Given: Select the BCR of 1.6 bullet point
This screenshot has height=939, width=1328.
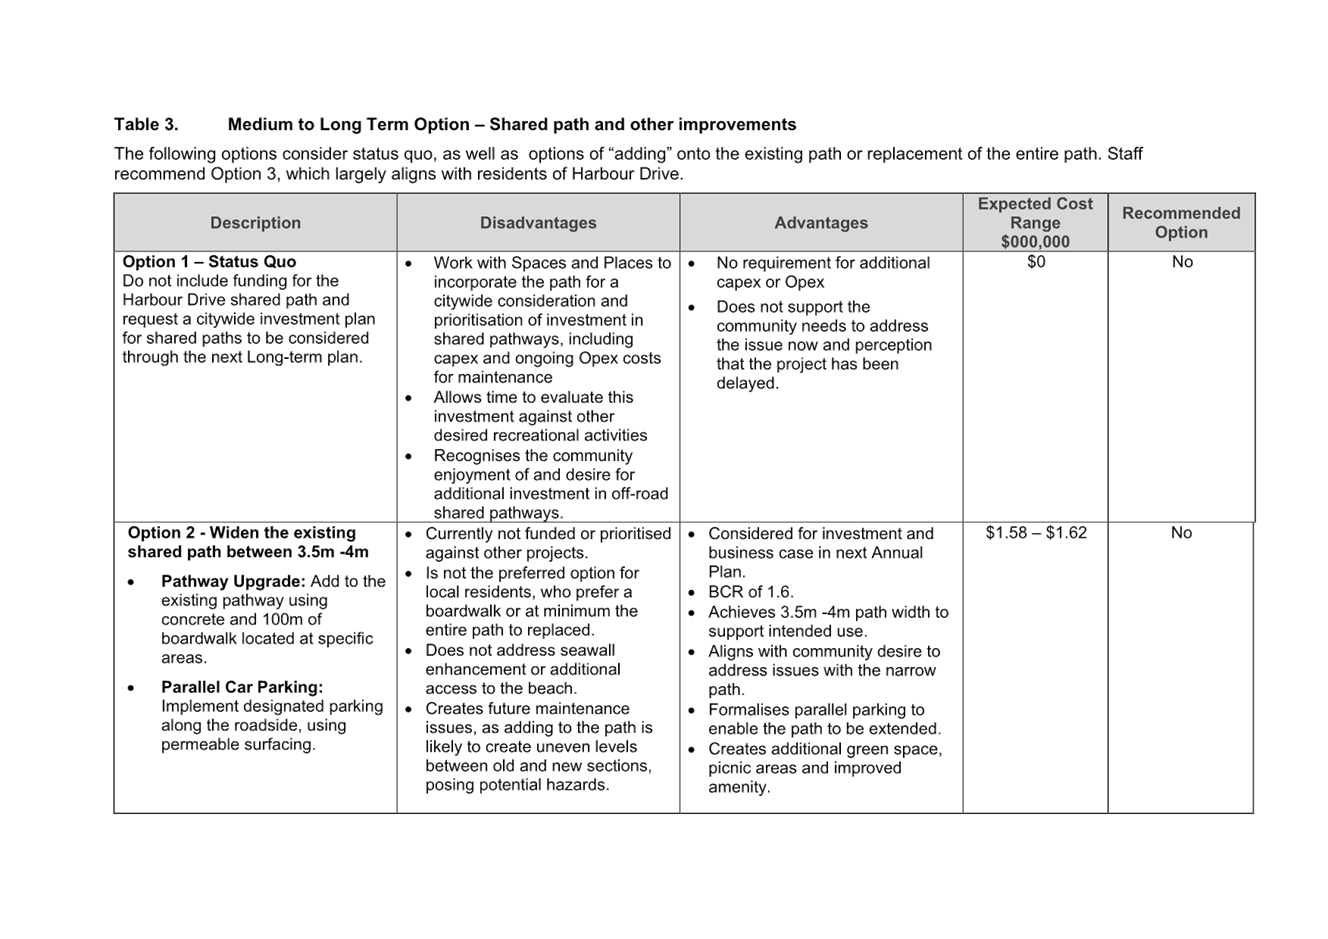Looking at the screenshot, I should (x=751, y=591).
